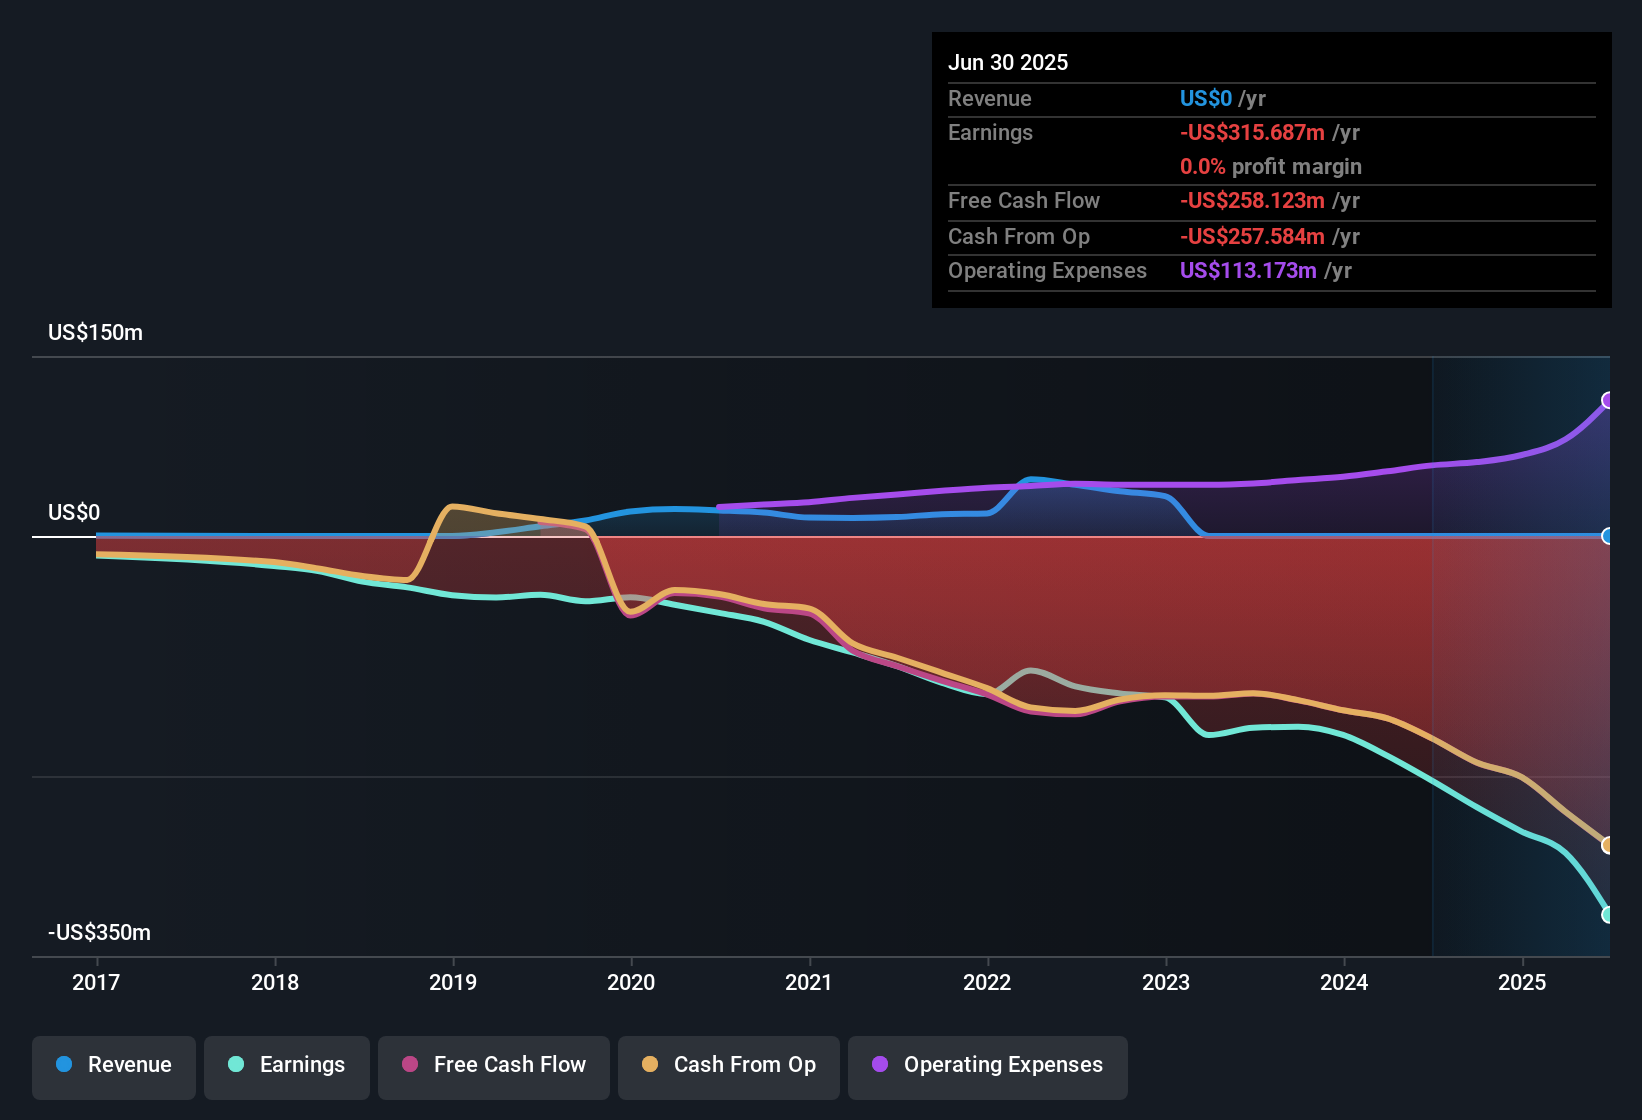Click the 2025 x-axis year label
The width and height of the screenshot is (1642, 1120).
click(1522, 983)
